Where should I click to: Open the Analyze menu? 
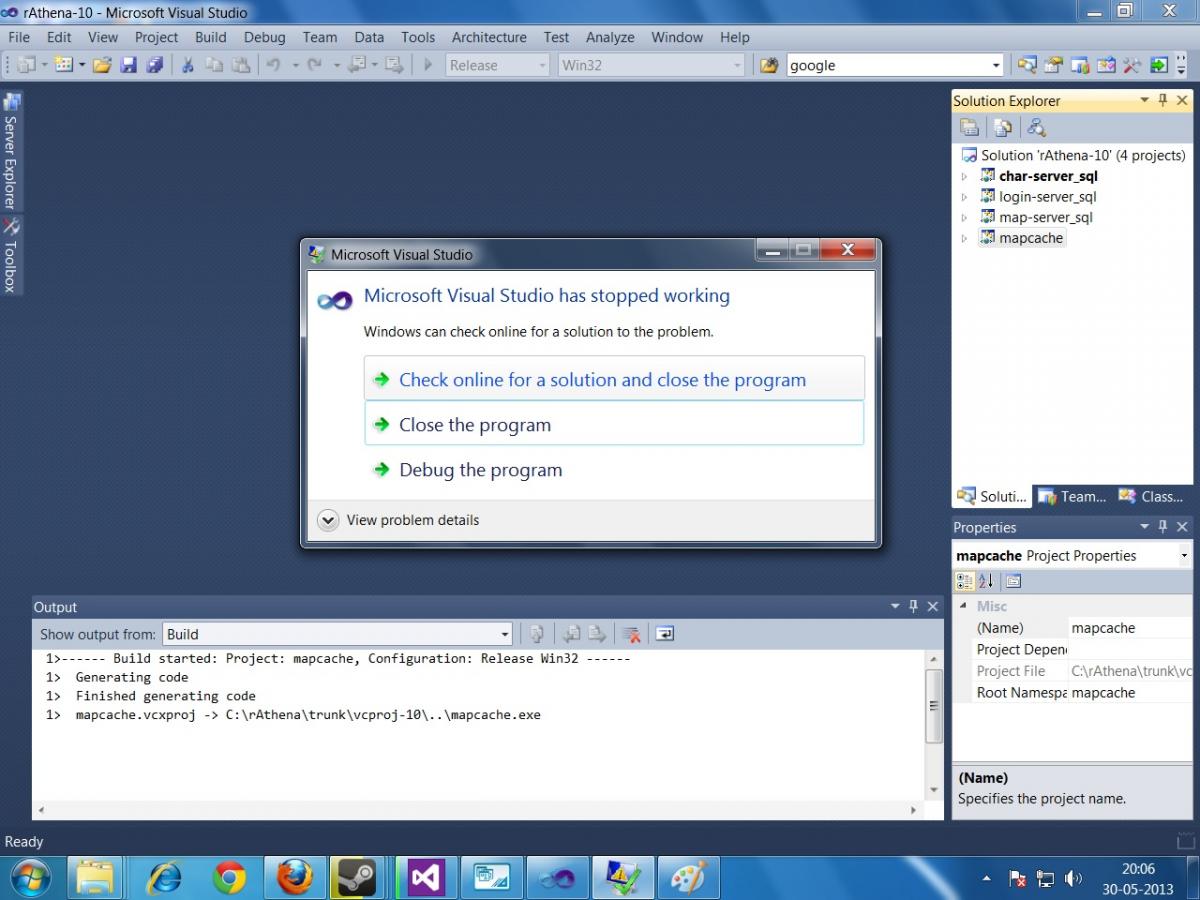[x=610, y=37]
